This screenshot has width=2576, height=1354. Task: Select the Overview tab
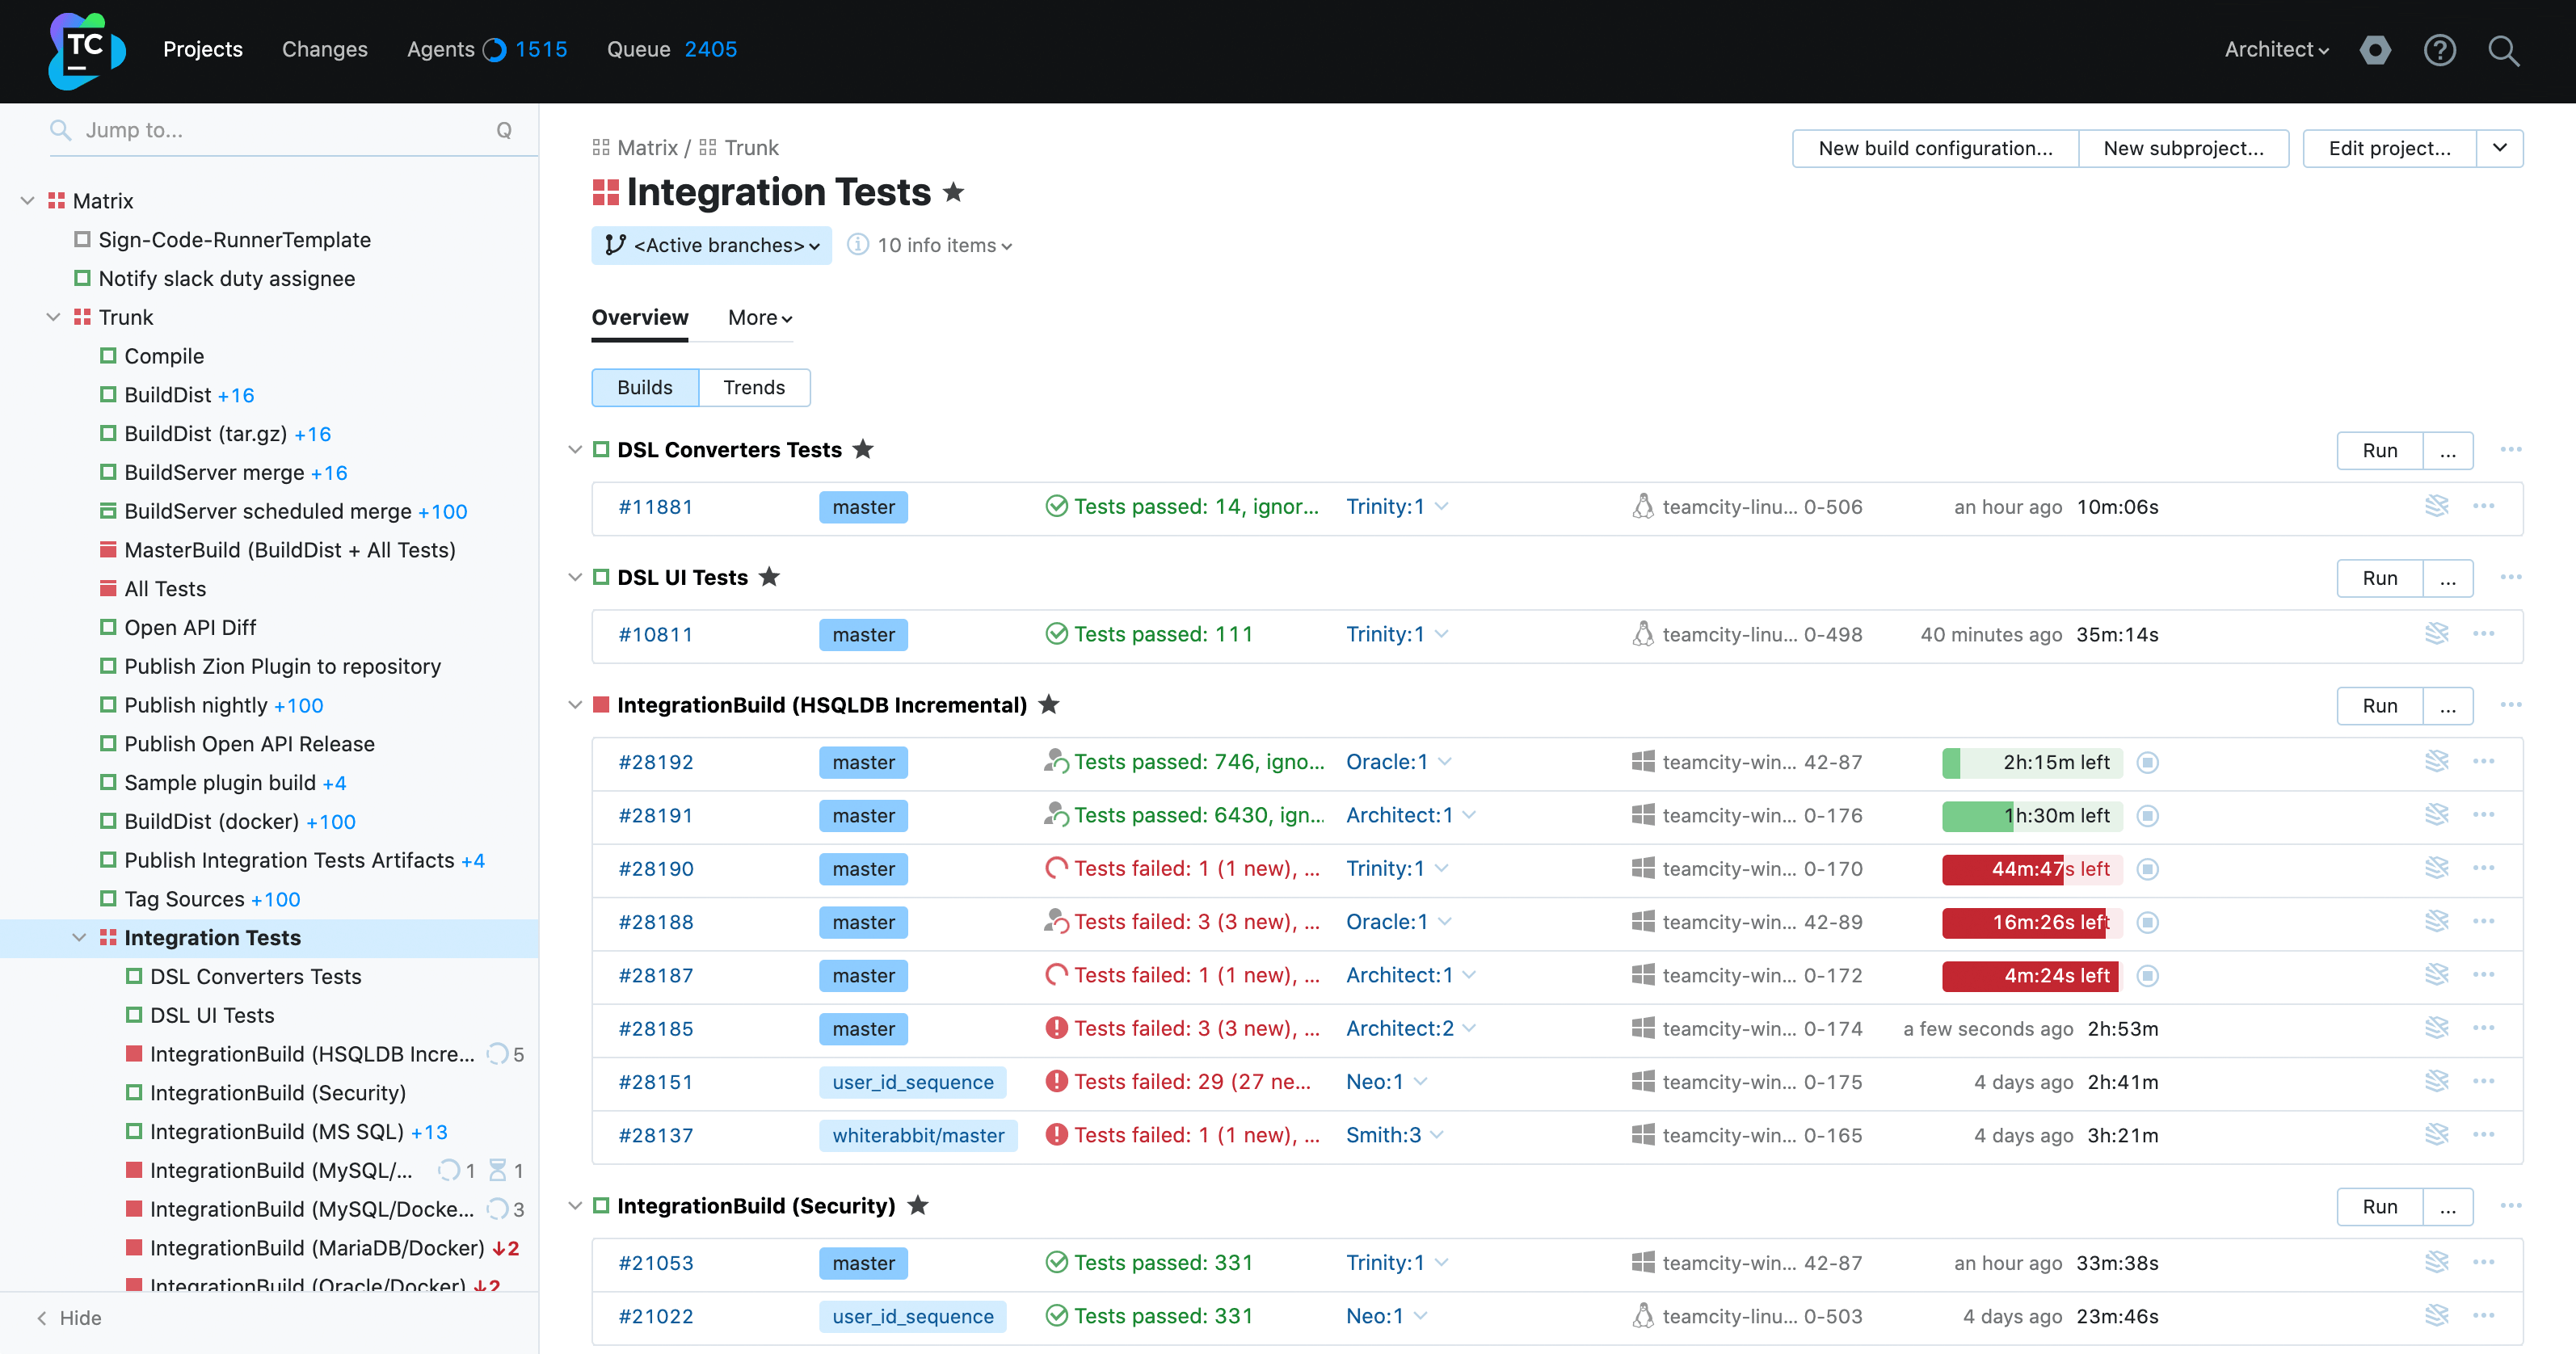[641, 317]
